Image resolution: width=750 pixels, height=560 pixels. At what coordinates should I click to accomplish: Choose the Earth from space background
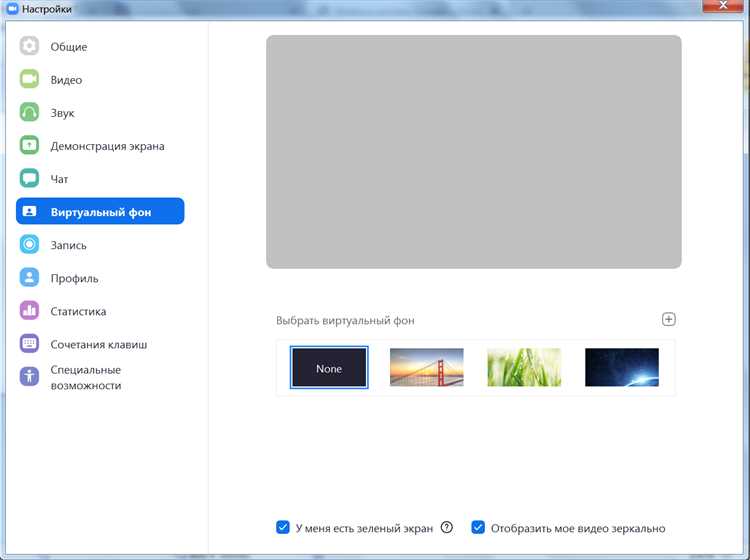(x=622, y=367)
